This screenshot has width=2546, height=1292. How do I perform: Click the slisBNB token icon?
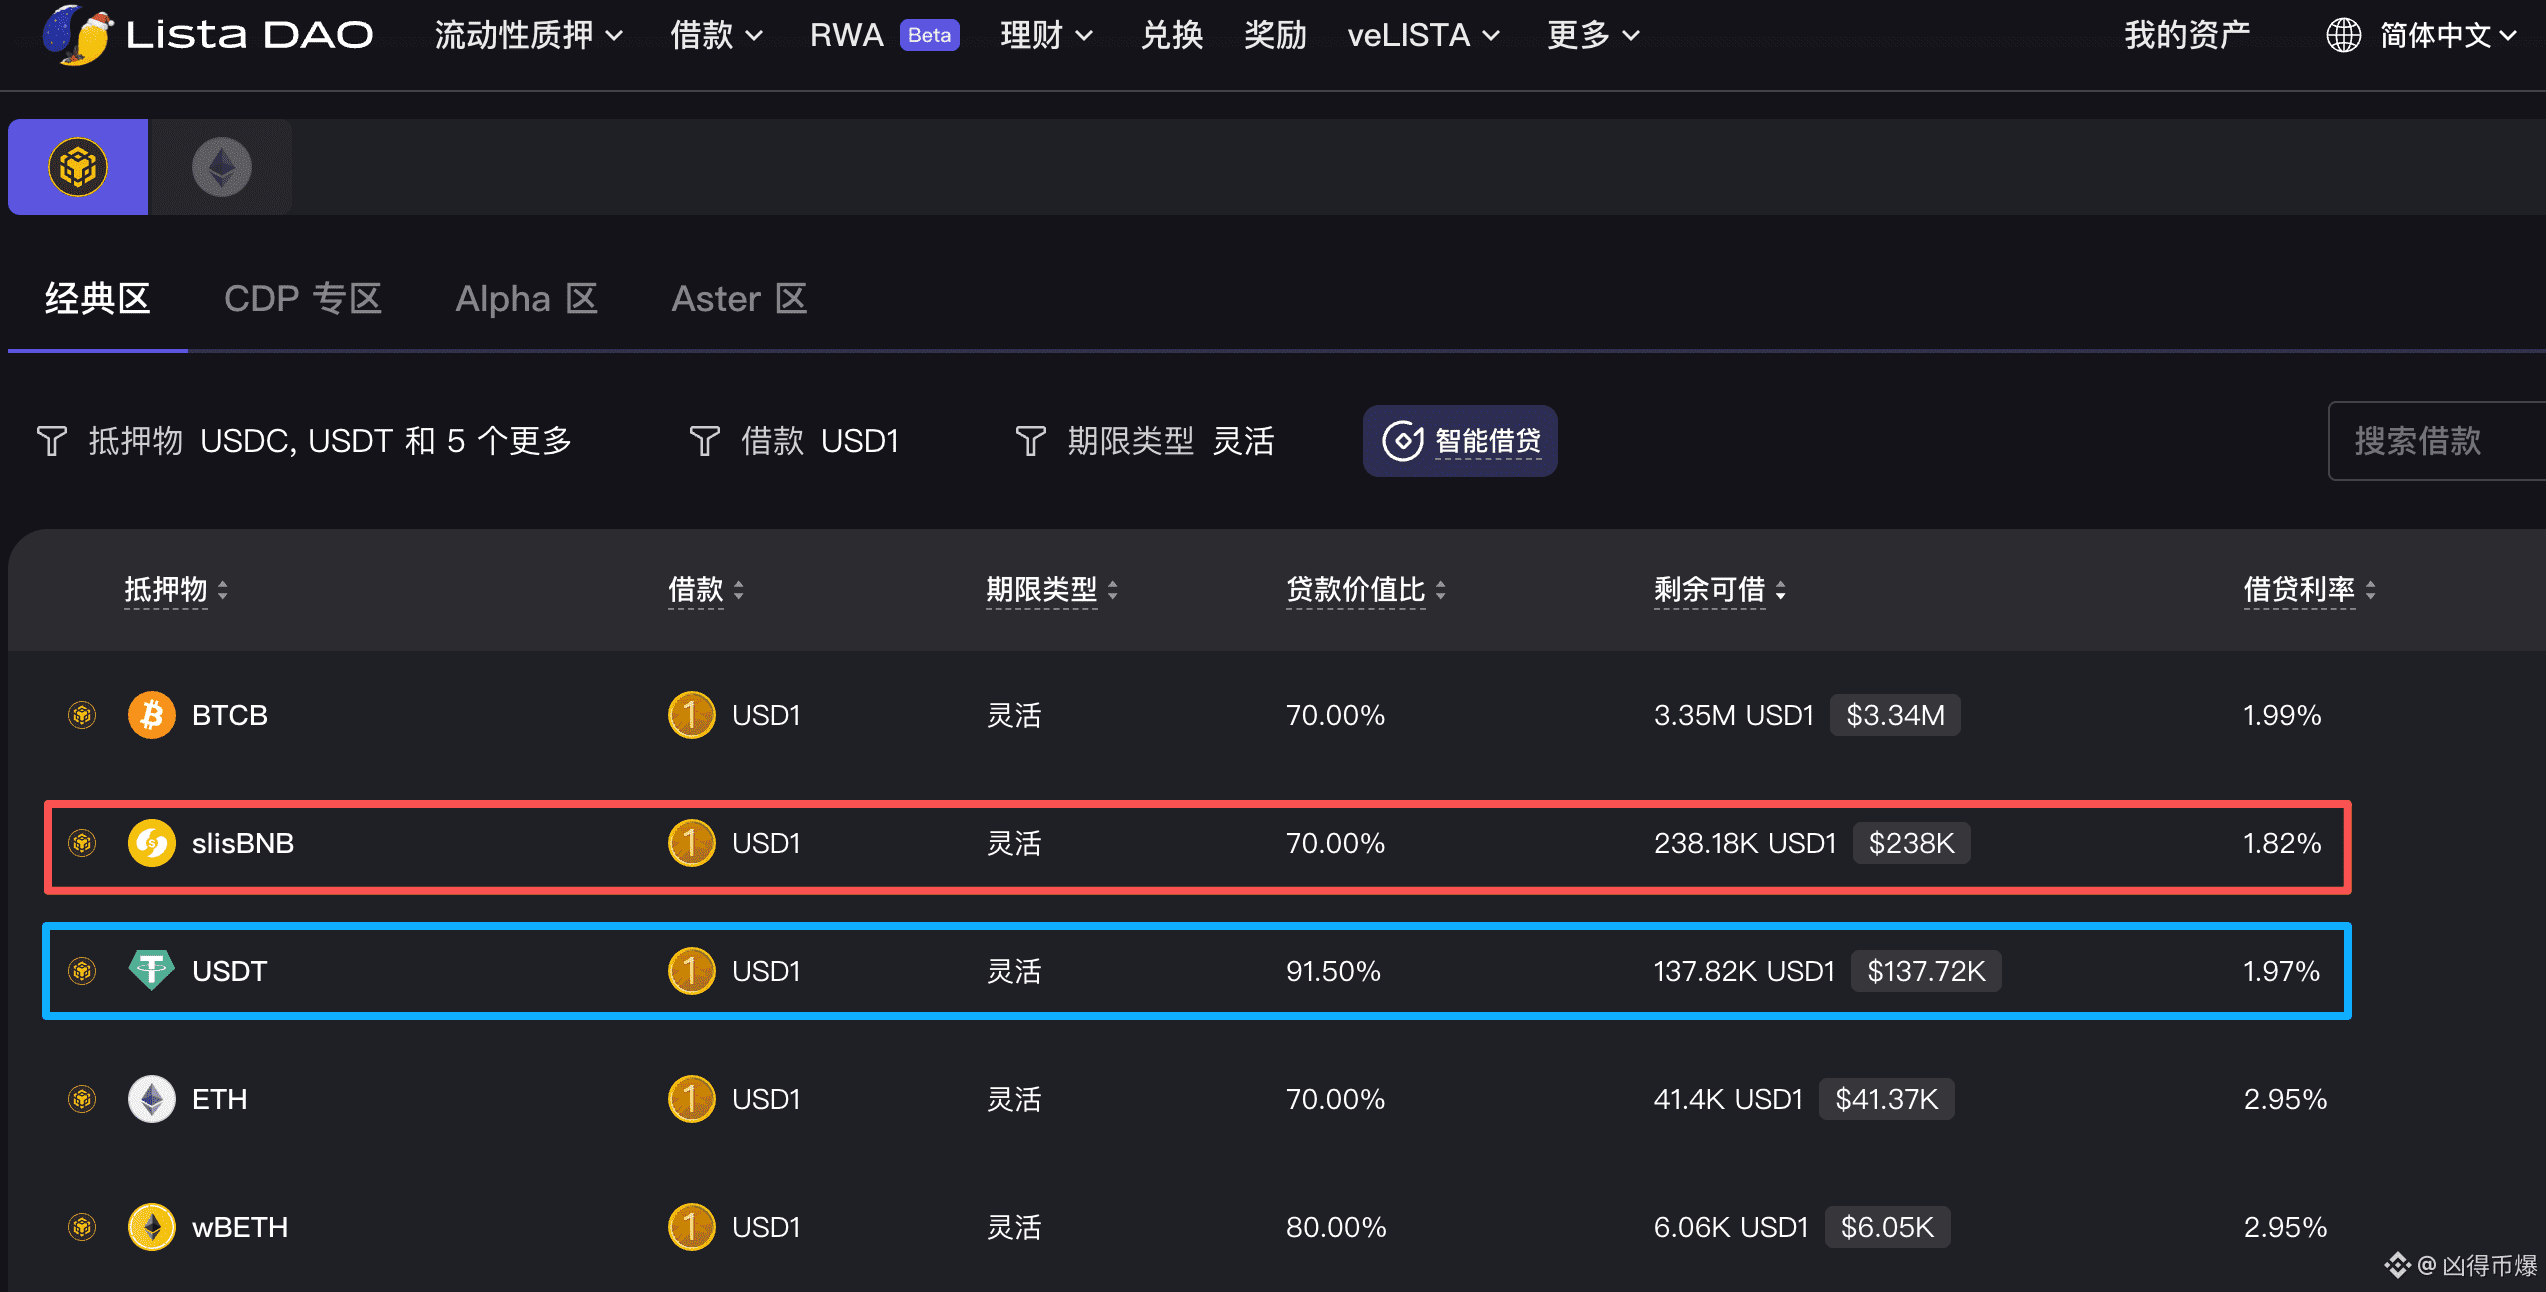click(151, 843)
